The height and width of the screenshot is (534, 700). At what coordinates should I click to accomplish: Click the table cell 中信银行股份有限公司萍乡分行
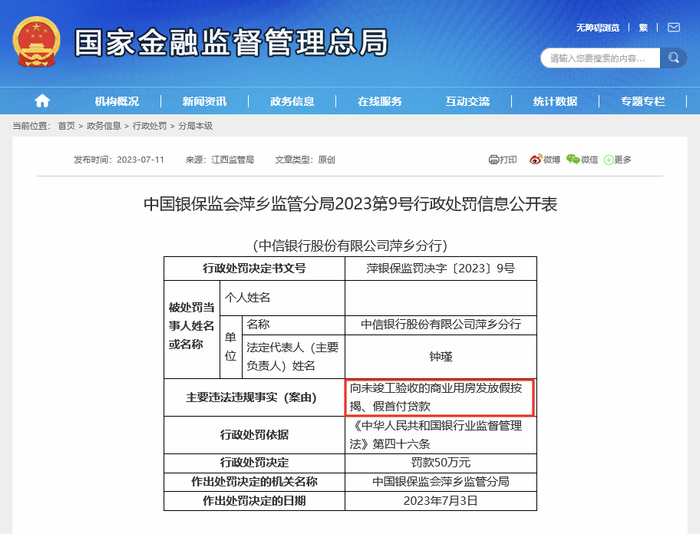[x=441, y=325]
